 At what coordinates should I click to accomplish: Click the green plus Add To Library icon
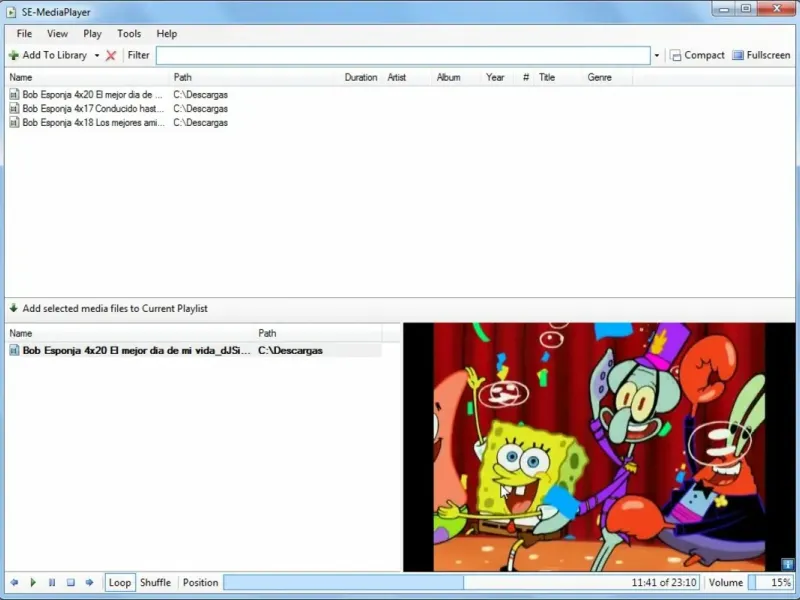pos(14,55)
